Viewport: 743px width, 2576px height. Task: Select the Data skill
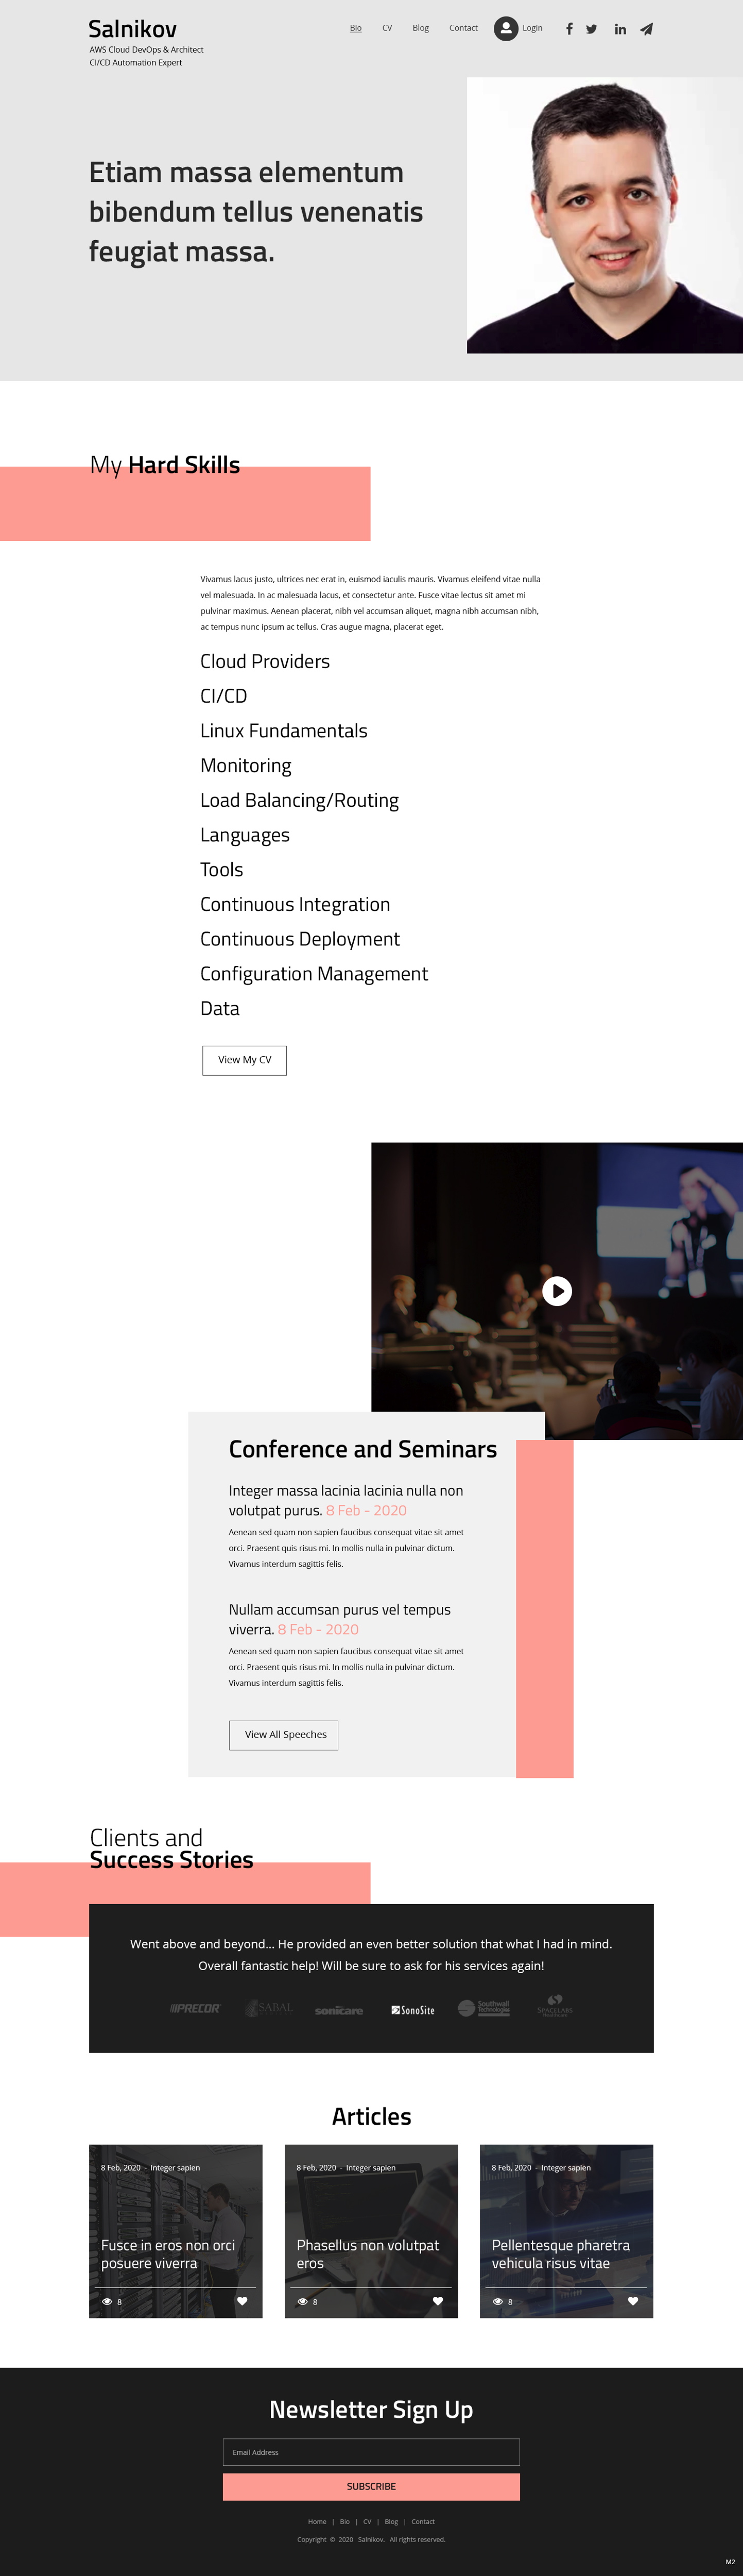pos(220,1009)
